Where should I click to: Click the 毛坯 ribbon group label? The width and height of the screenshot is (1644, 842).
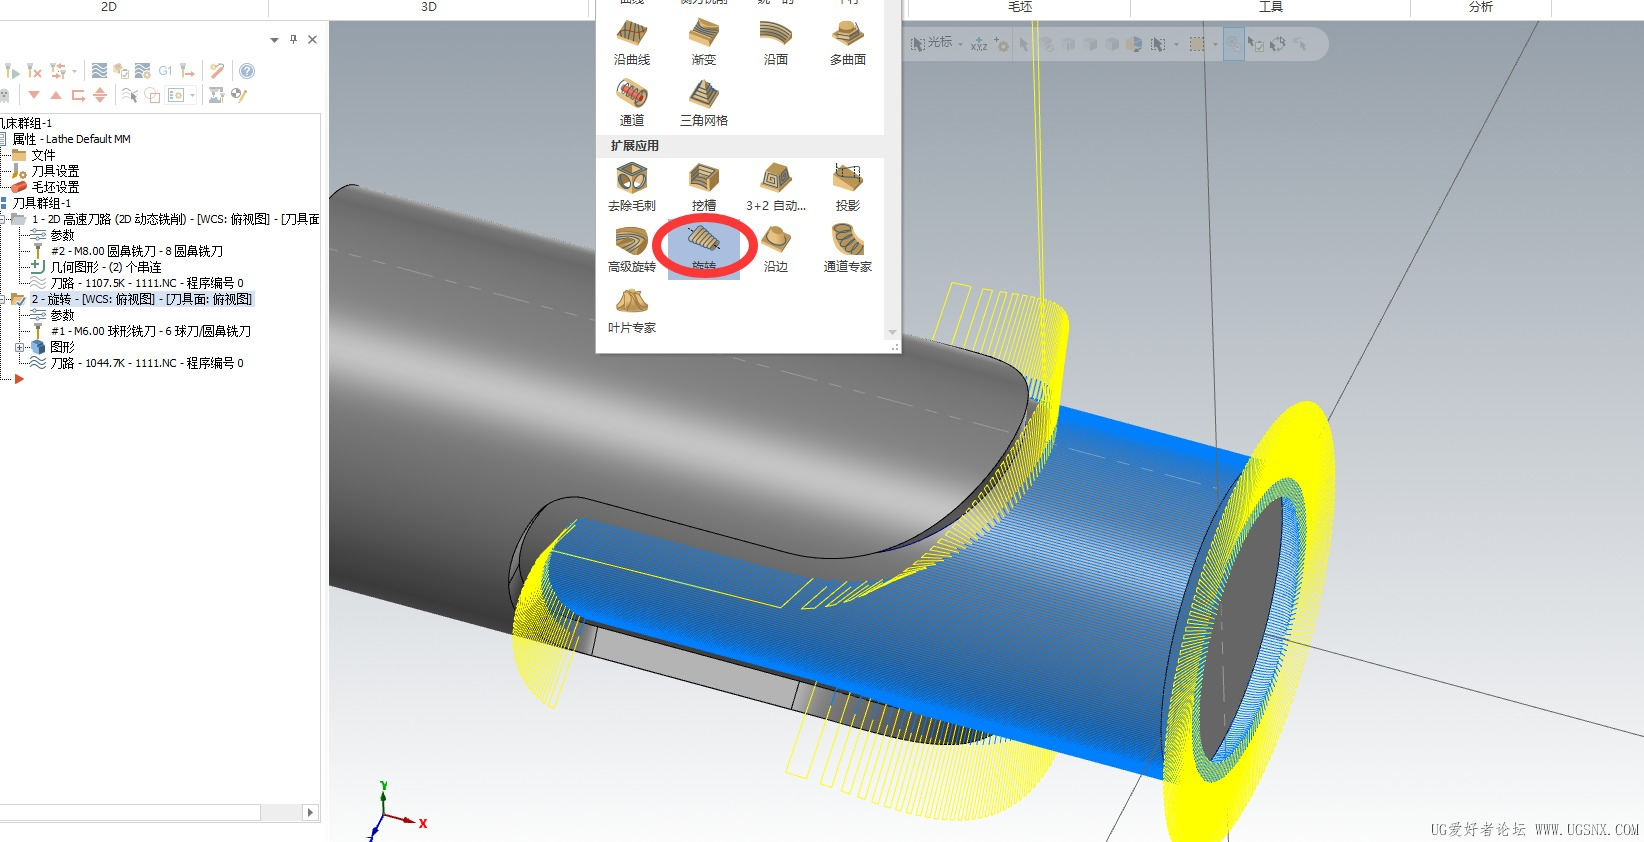pyautogui.click(x=1019, y=7)
